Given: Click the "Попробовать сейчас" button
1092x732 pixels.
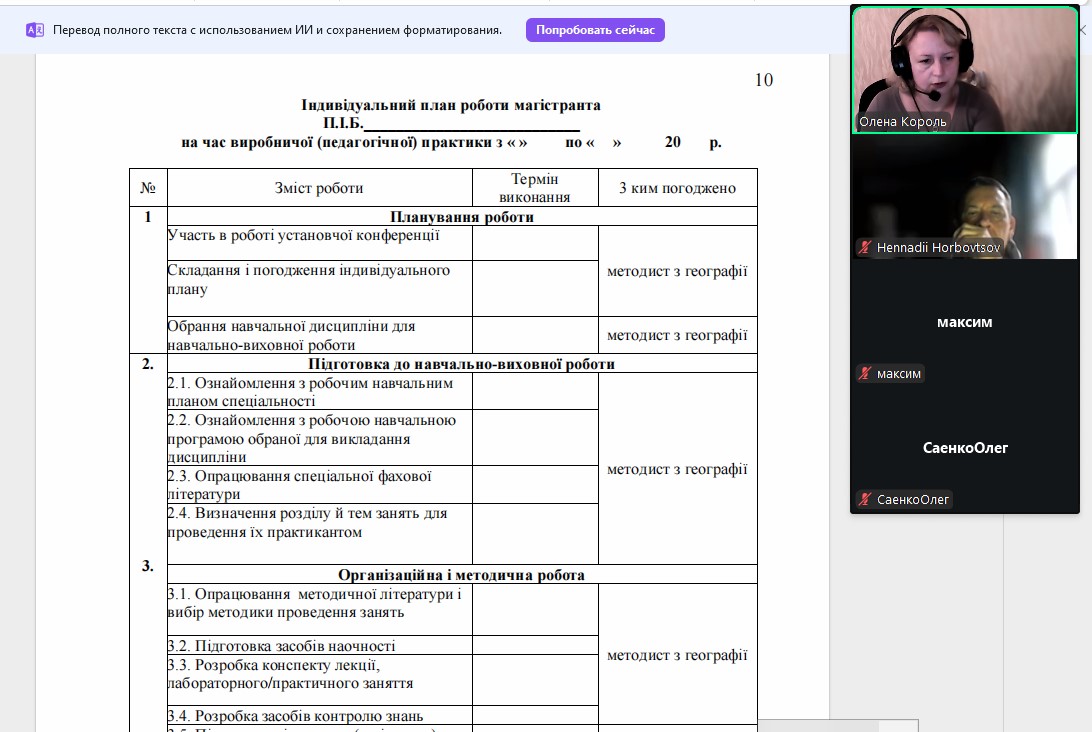Looking at the screenshot, I should tap(595, 30).
